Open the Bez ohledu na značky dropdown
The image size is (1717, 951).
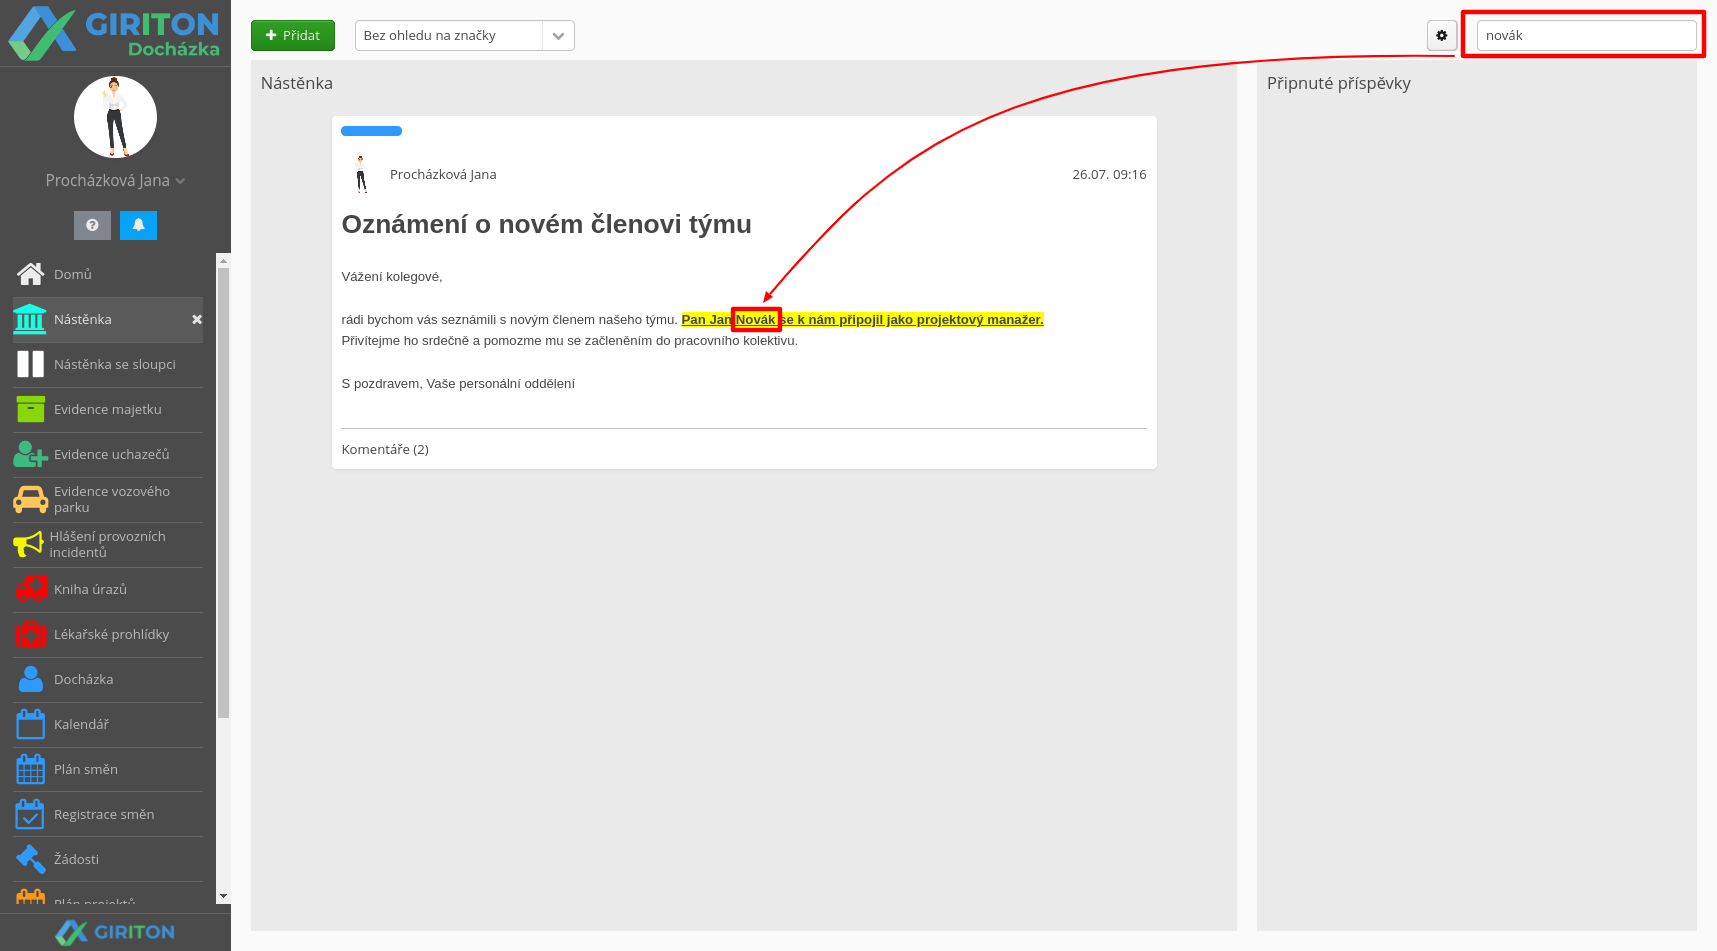(x=464, y=35)
